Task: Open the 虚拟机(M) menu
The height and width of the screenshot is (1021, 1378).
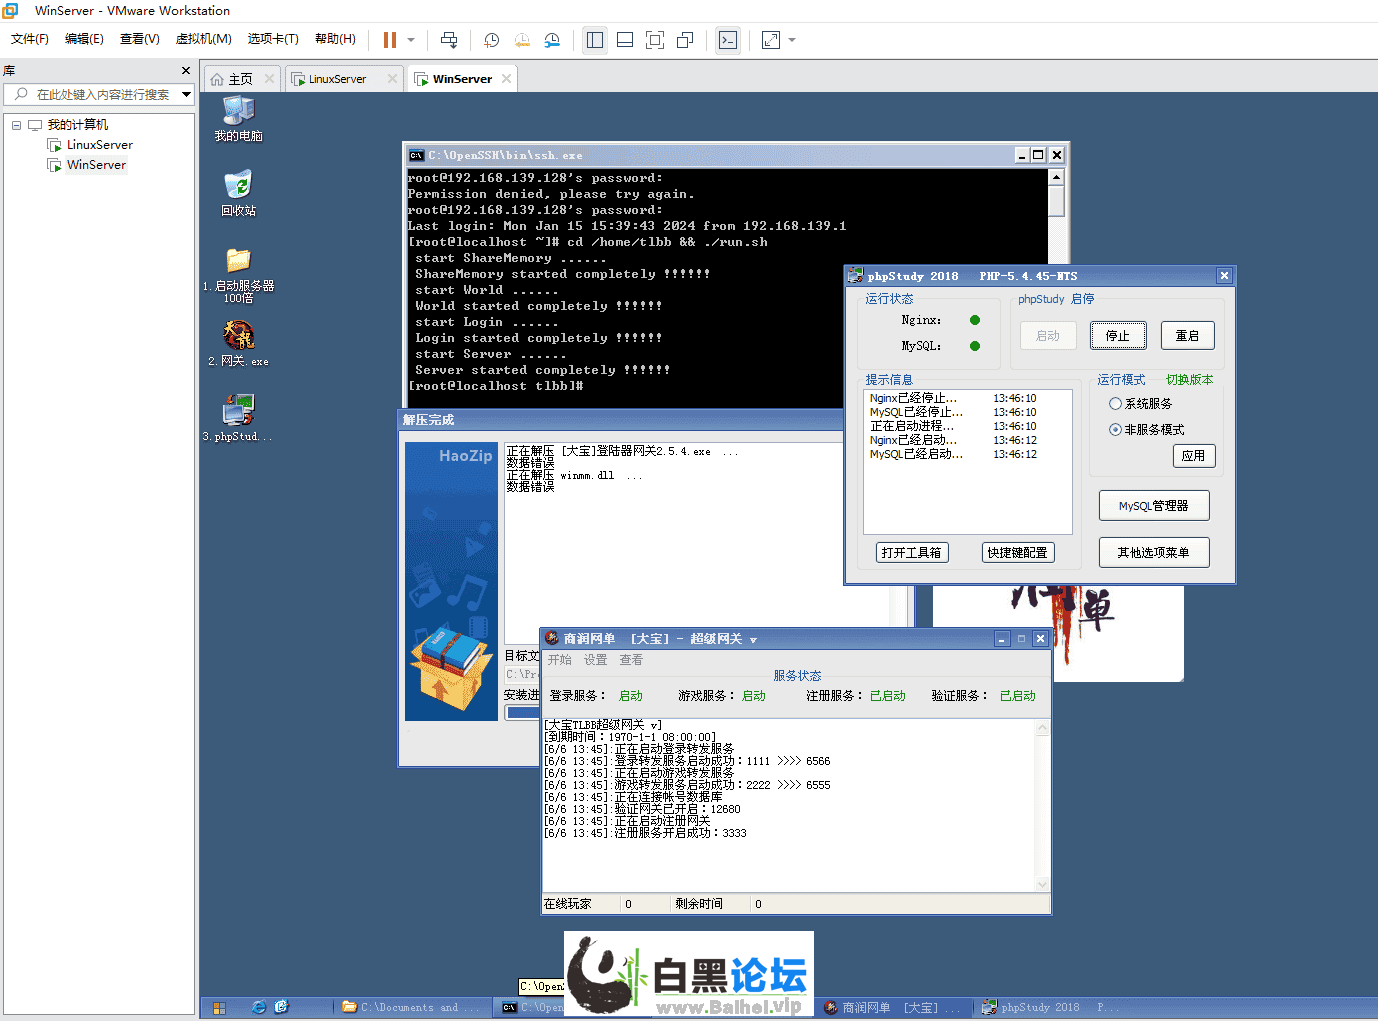Action: point(204,39)
